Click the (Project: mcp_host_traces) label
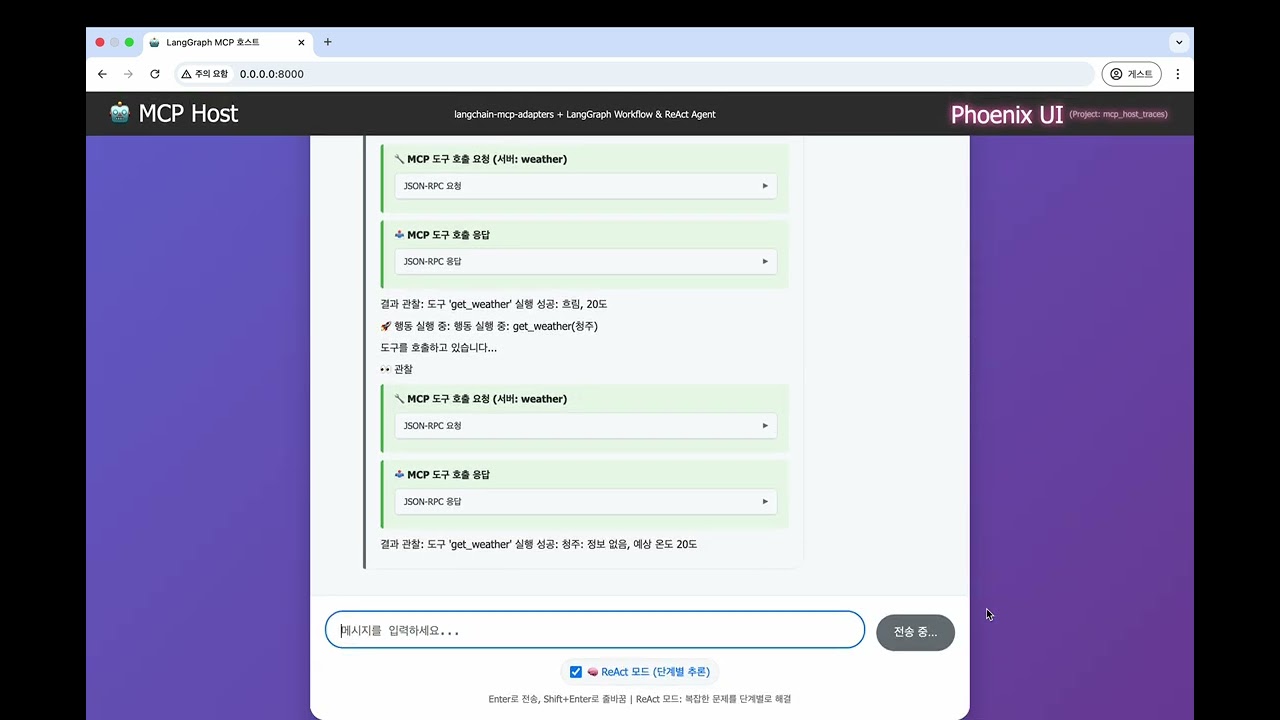 pos(1118,114)
